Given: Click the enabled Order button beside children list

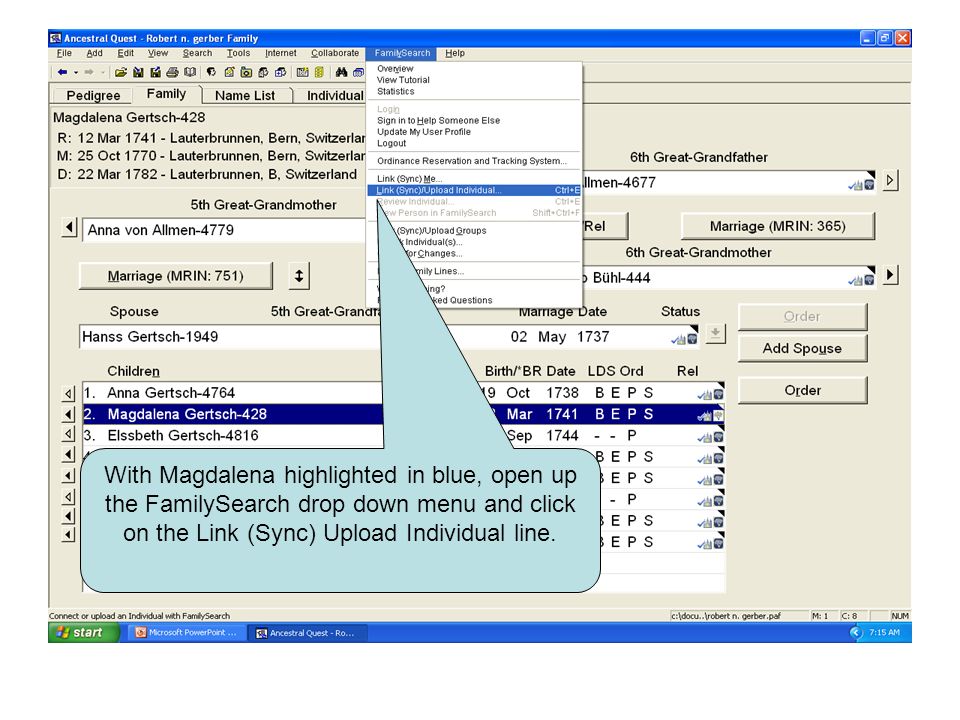Looking at the screenshot, I should click(802, 391).
